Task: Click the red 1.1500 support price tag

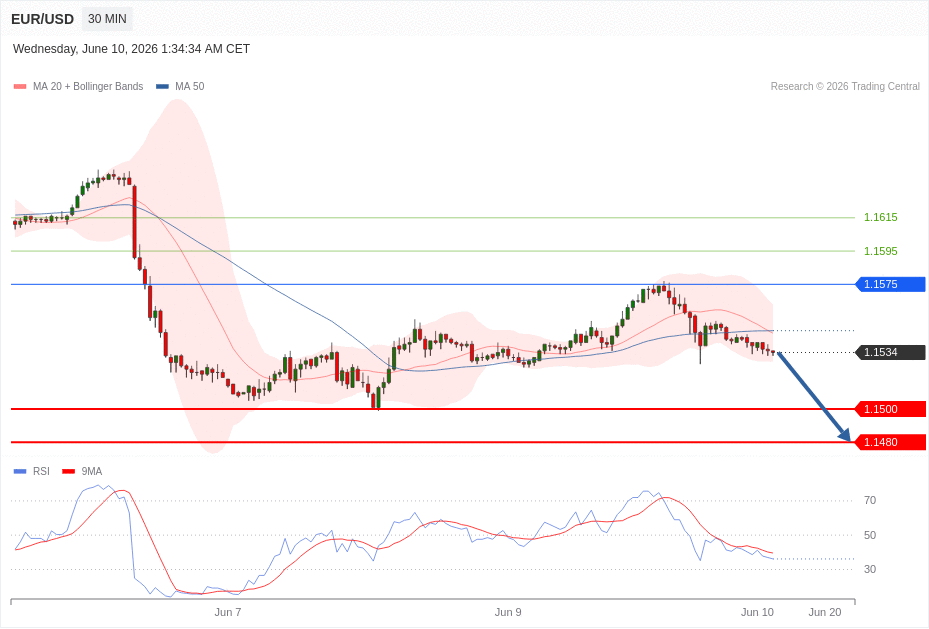Action: pyautogui.click(x=890, y=409)
